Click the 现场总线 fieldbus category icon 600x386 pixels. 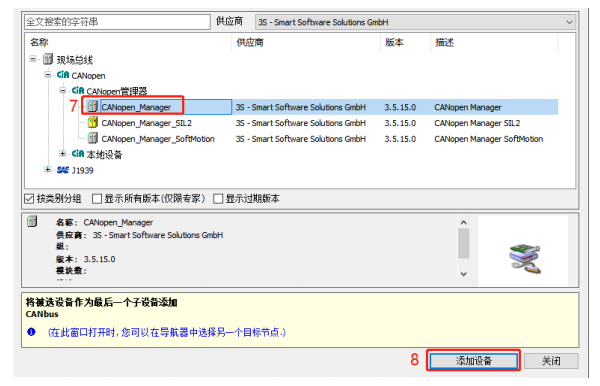[x=48, y=59]
